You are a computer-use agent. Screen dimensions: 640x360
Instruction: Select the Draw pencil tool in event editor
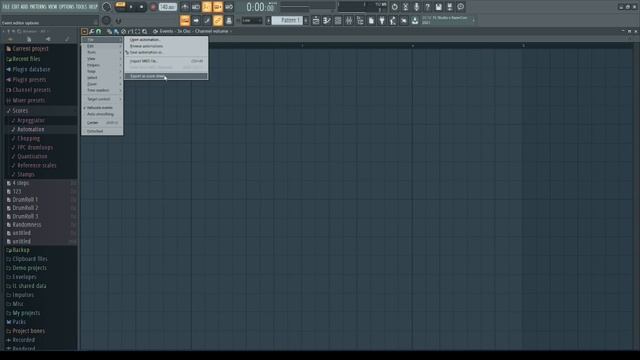(x=109, y=31)
